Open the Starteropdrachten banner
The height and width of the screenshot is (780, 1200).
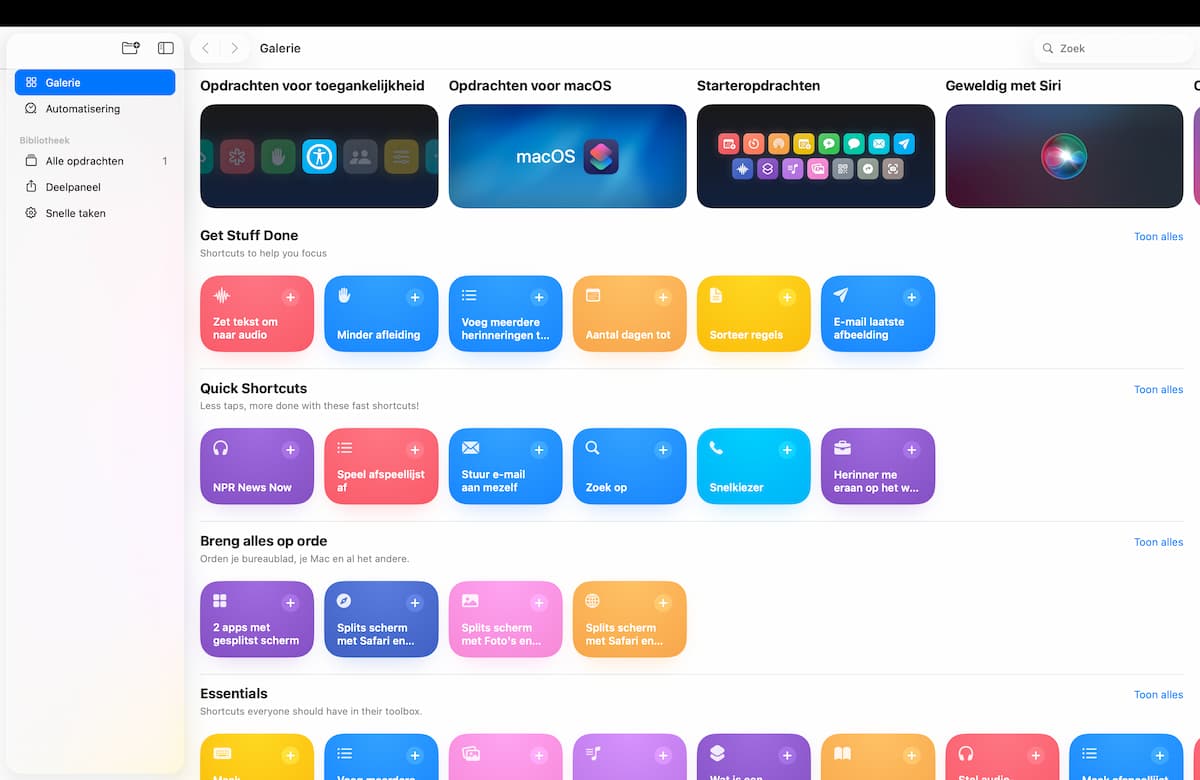[x=816, y=156]
